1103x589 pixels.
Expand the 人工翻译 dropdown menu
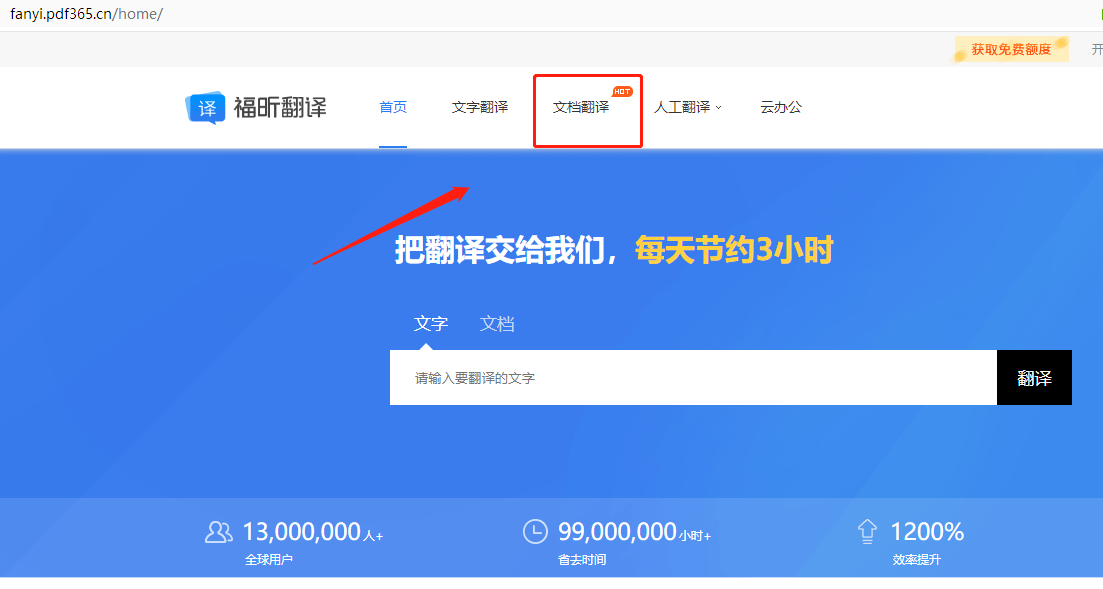687,107
